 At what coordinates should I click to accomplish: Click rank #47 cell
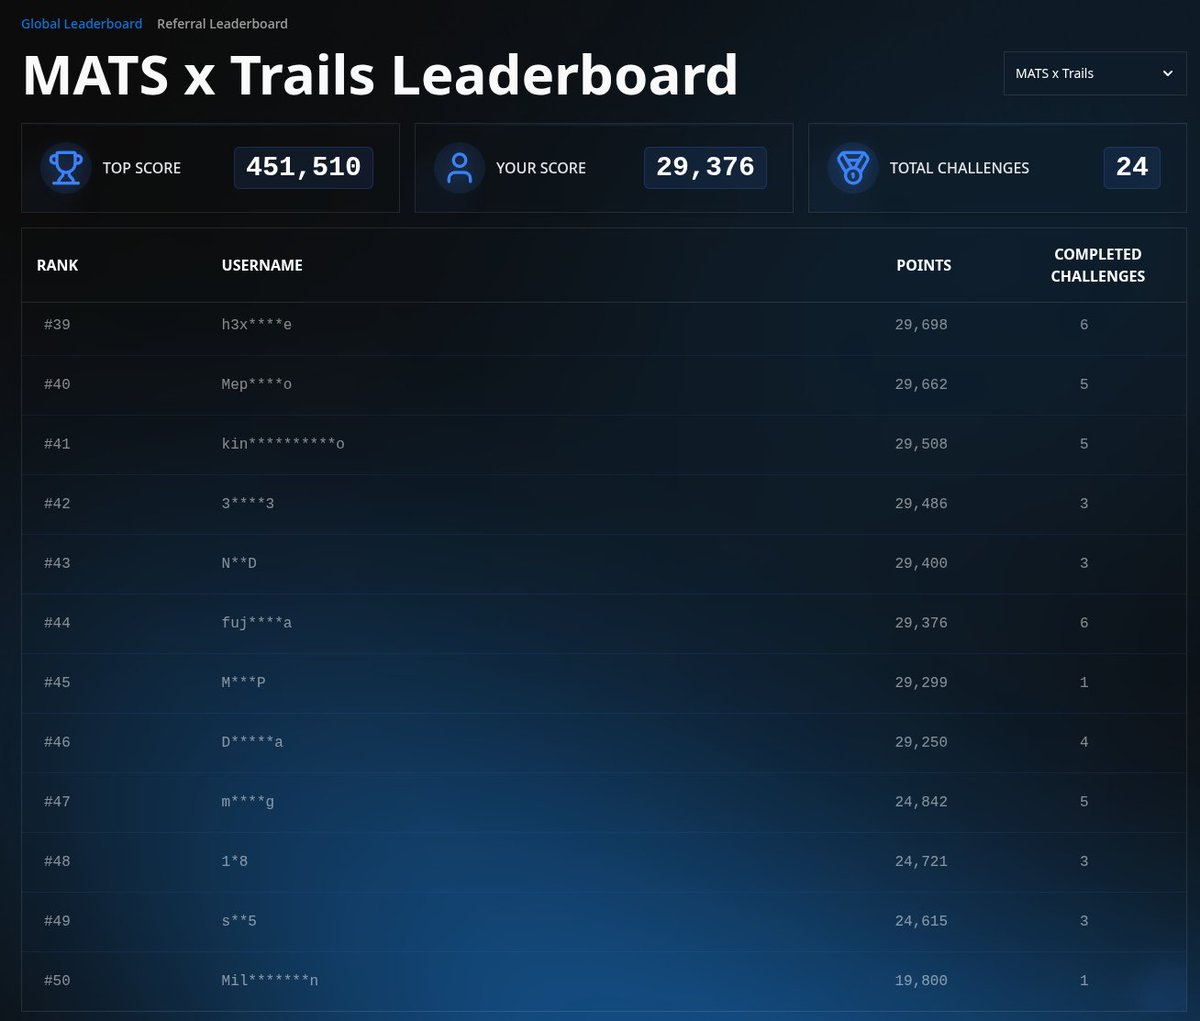pos(57,802)
